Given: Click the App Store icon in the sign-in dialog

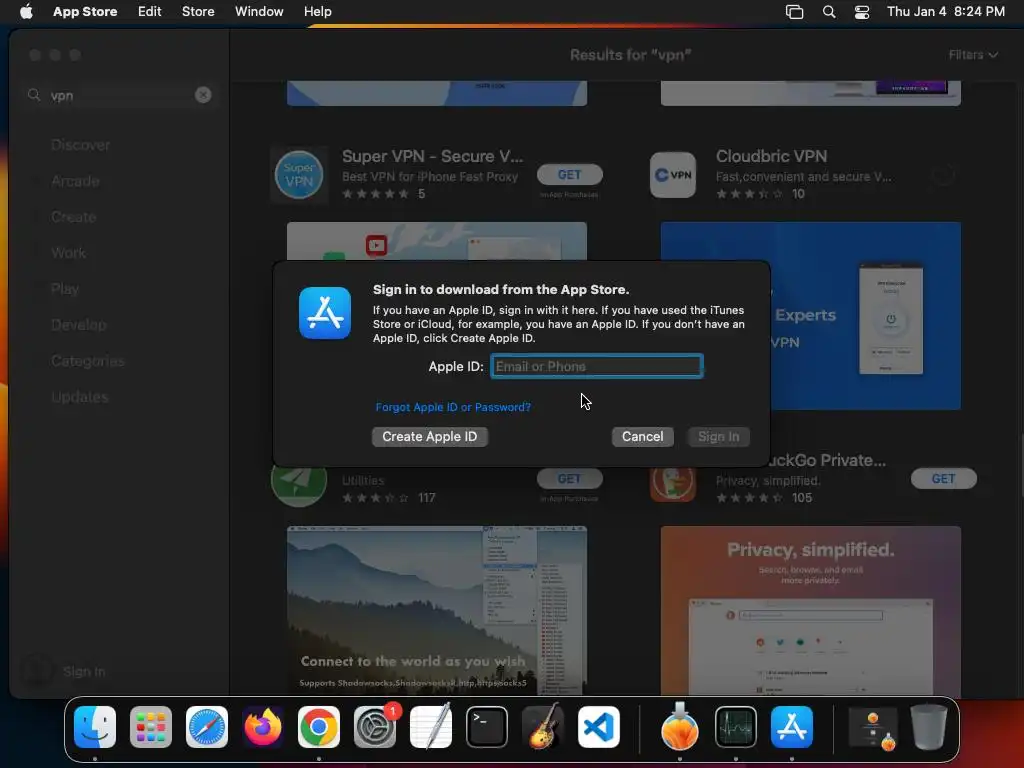Looking at the screenshot, I should [x=325, y=313].
